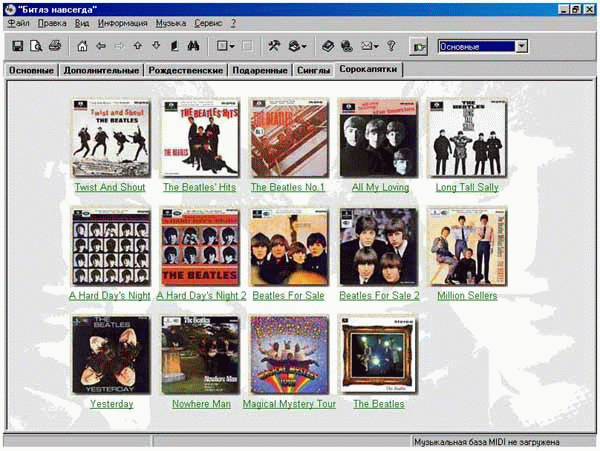Open the Magical Mystery Tour link
Screen dimensions: 600x451
click(289, 404)
